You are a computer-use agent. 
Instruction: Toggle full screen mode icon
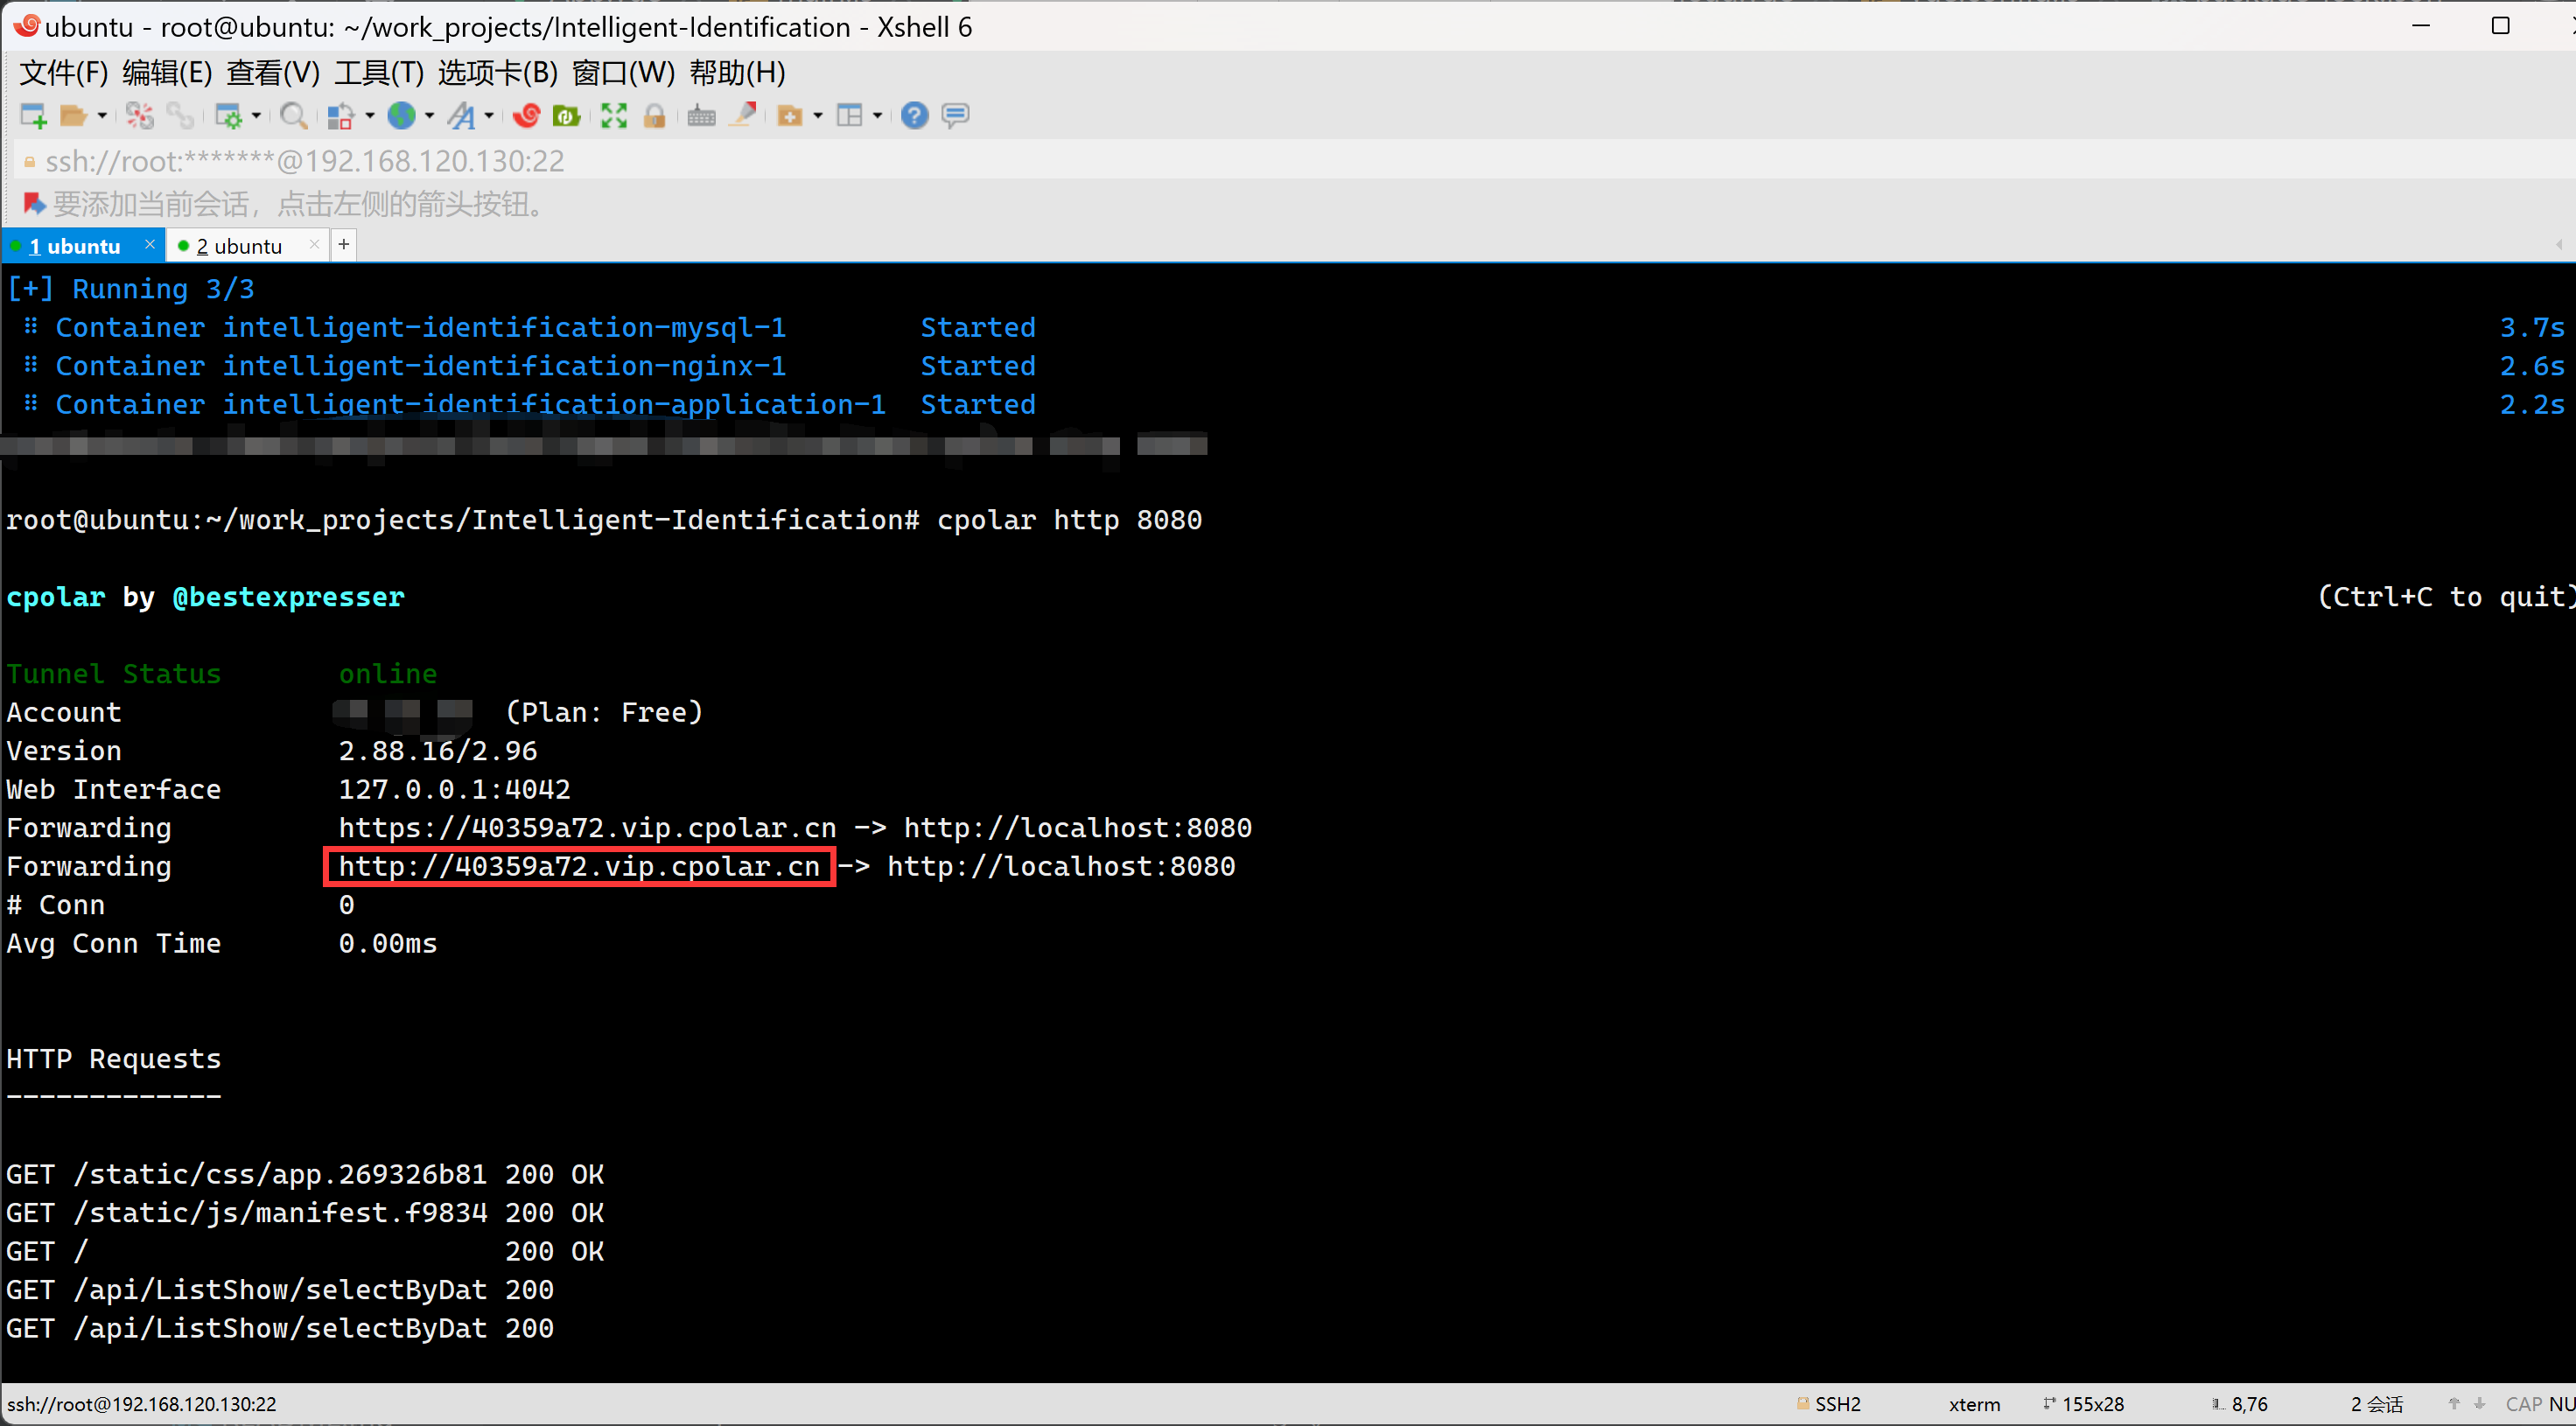(x=613, y=116)
